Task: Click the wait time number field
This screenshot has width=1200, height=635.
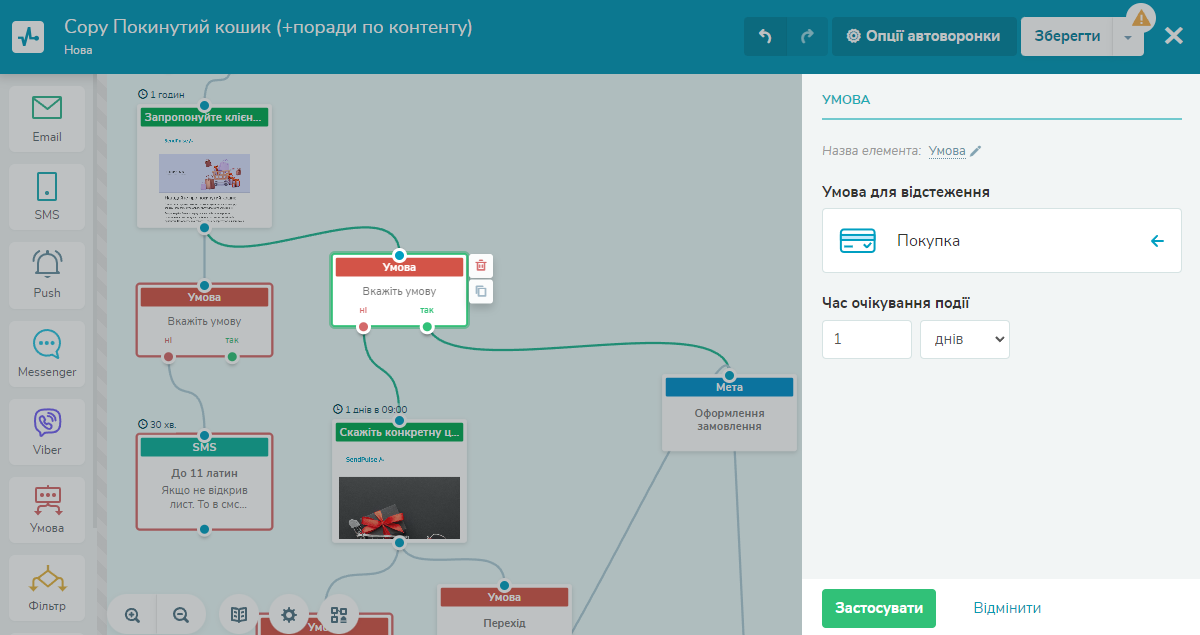Action: pyautogui.click(x=866, y=339)
